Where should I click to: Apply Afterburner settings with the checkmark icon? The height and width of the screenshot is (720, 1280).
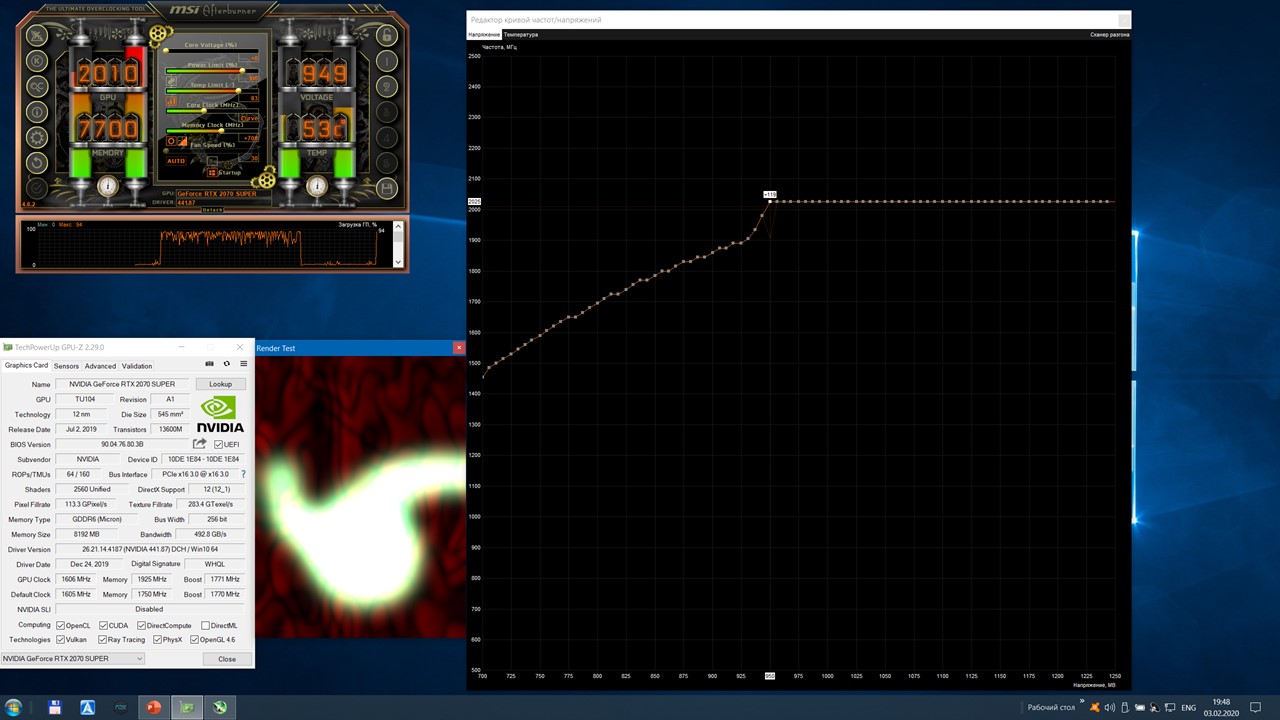point(37,188)
